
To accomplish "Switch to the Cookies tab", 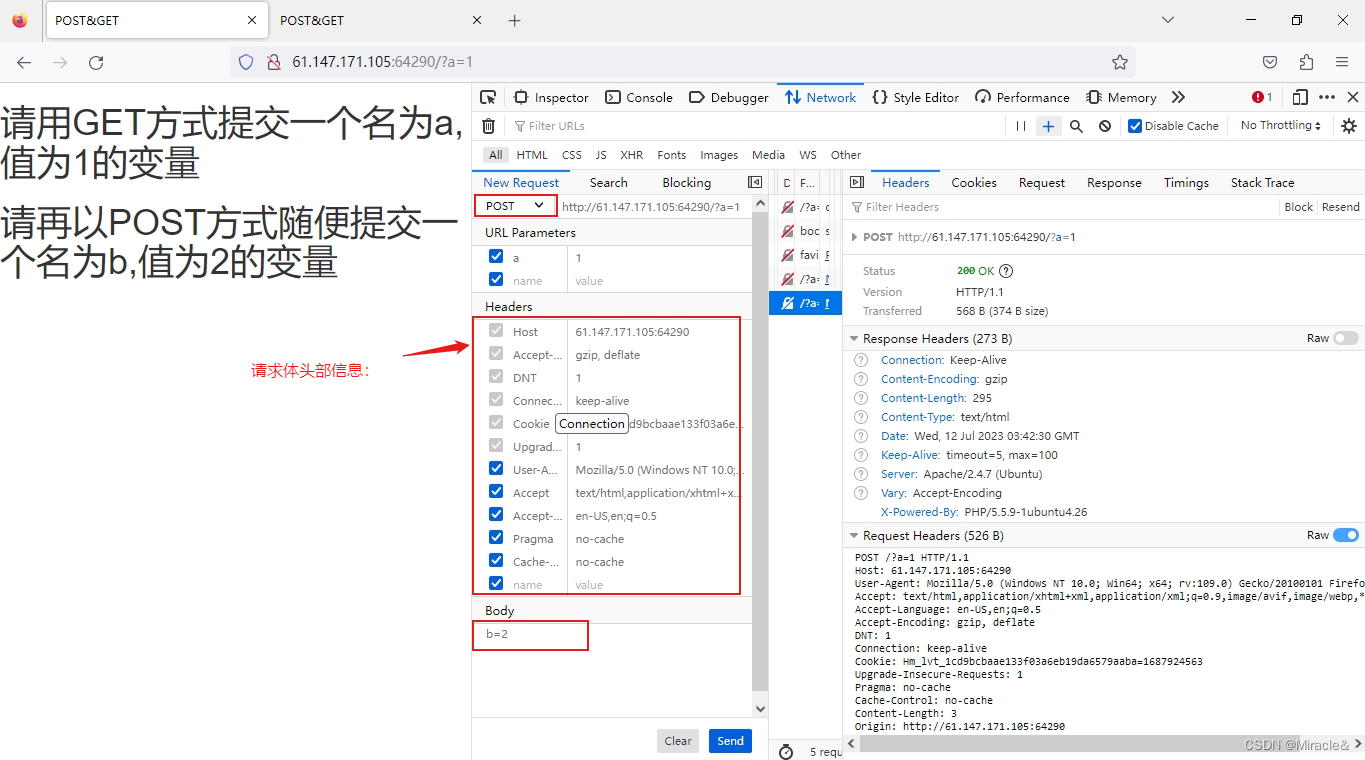I will tap(973, 182).
